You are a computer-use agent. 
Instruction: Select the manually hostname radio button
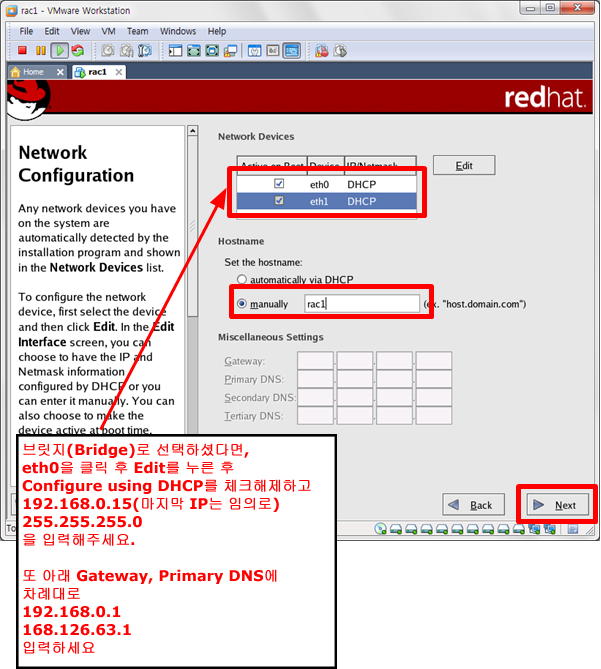[242, 303]
